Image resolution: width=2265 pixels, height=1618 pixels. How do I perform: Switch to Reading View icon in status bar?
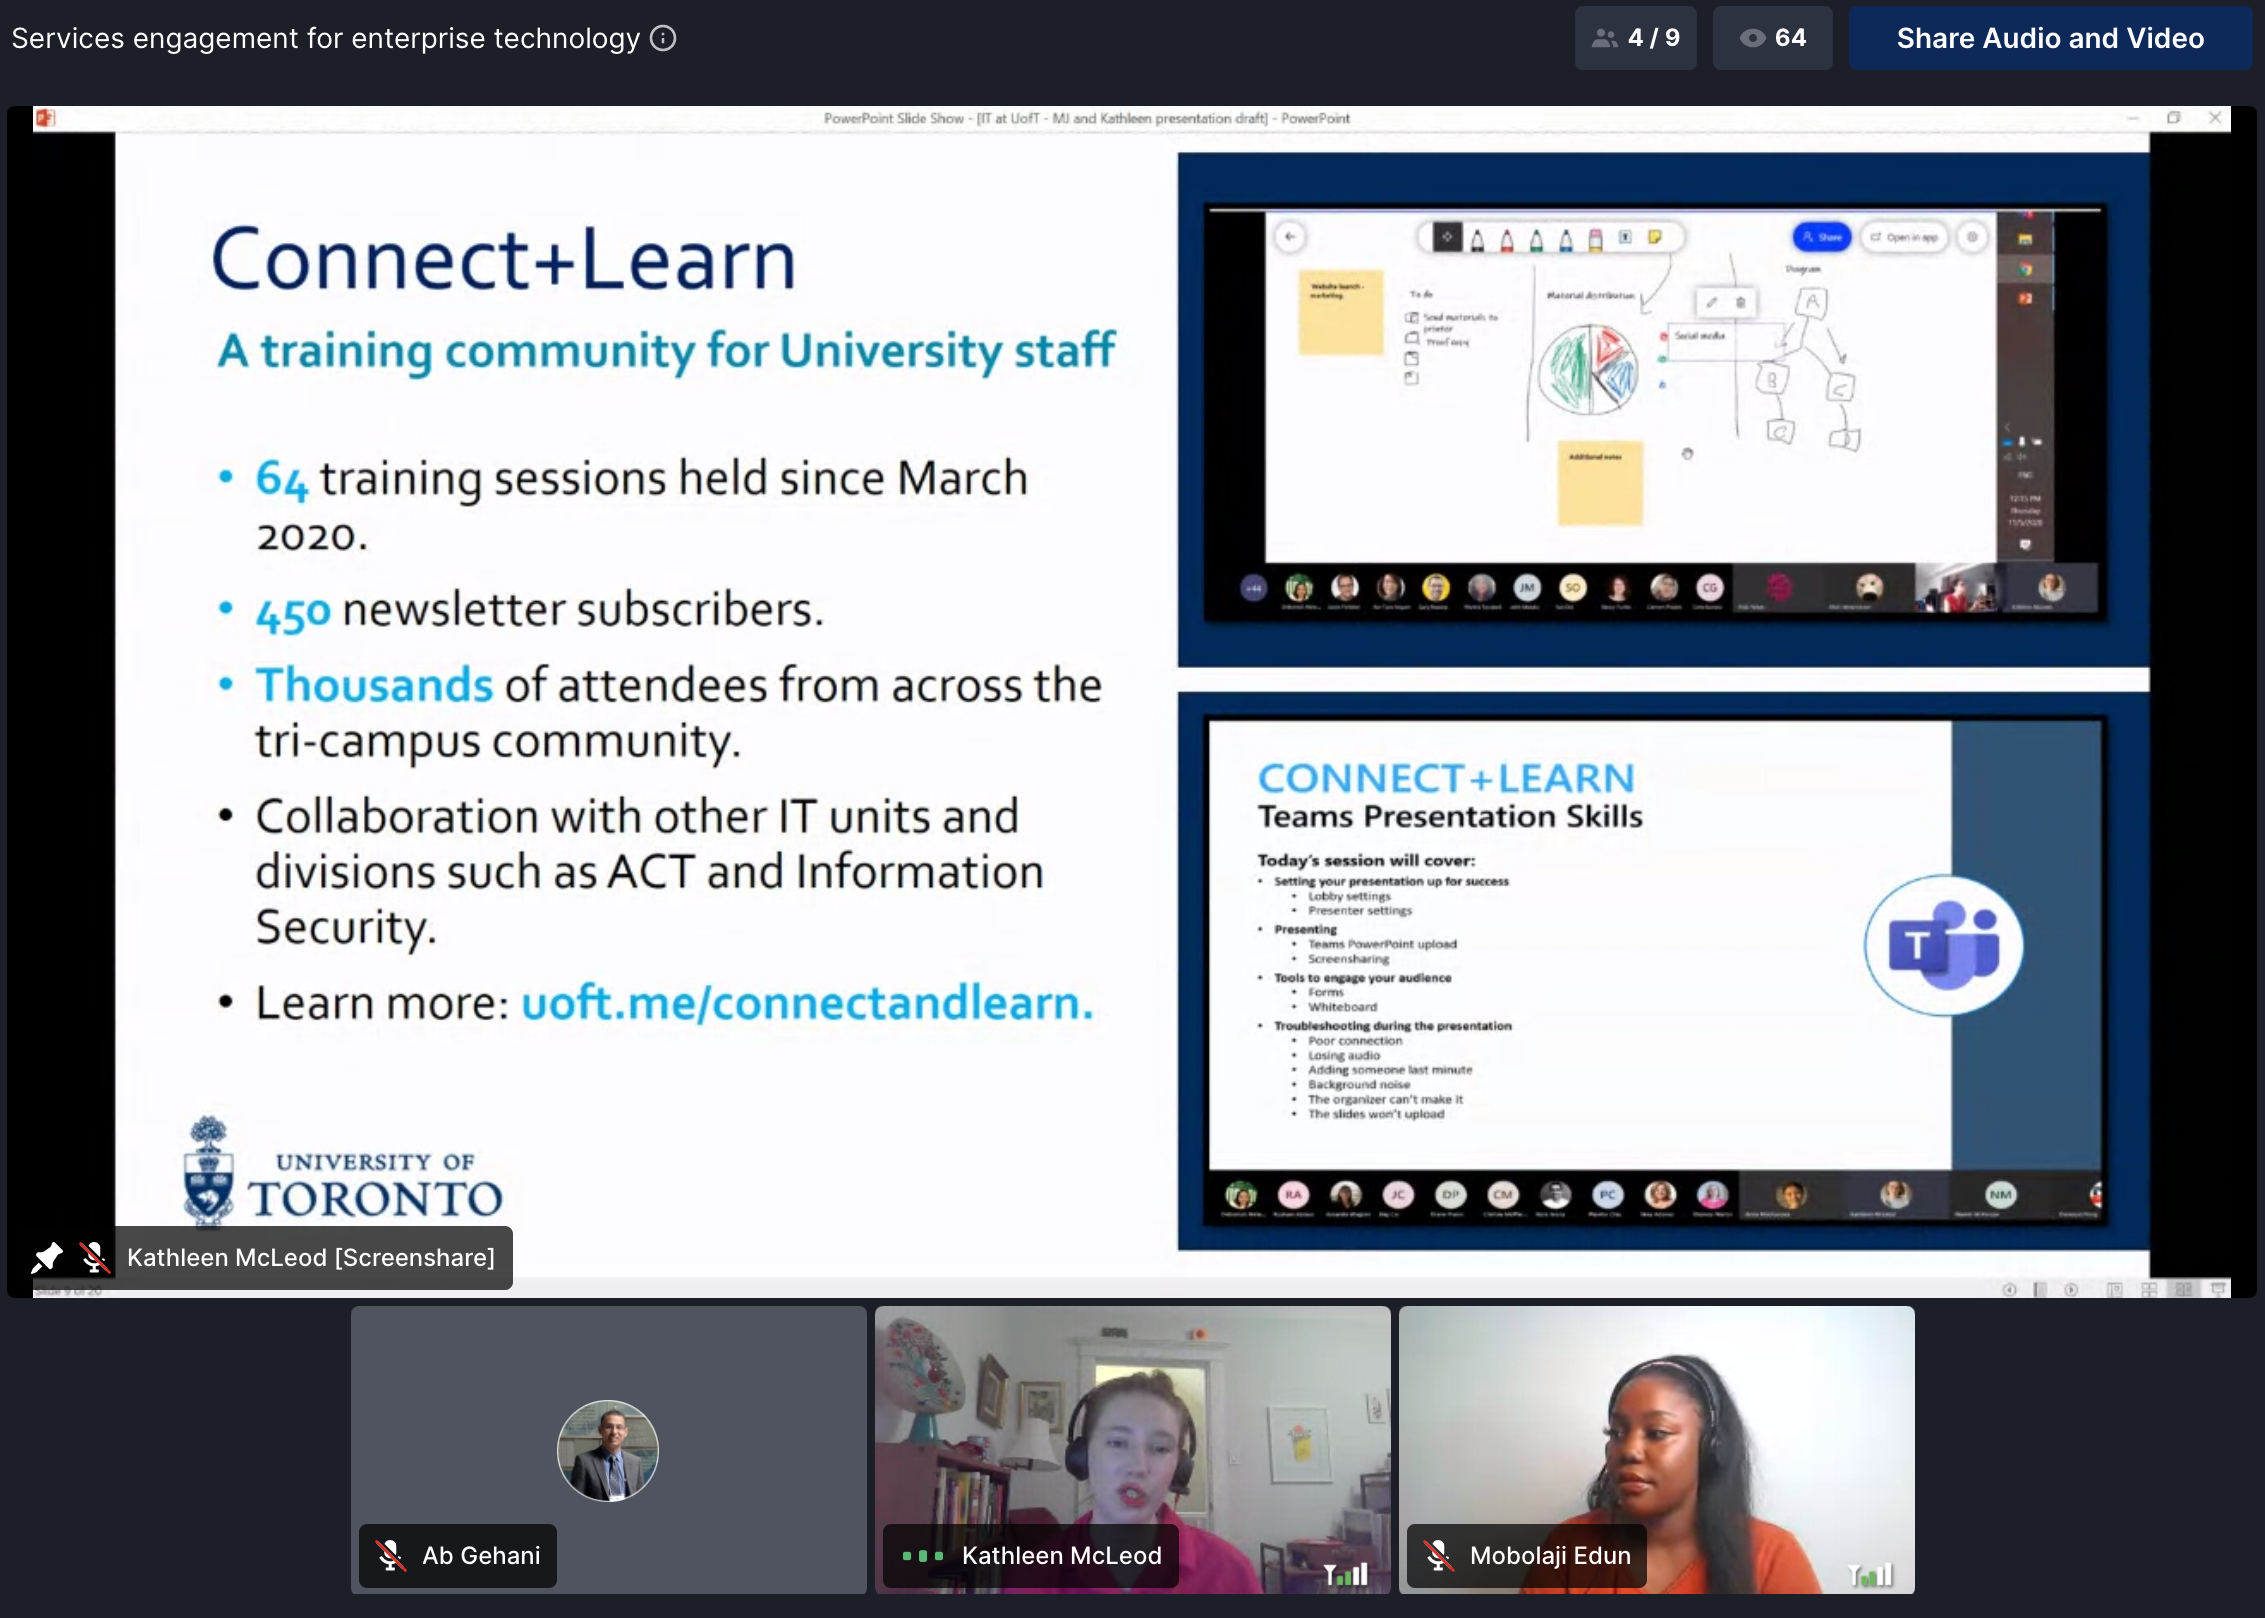[2184, 1290]
